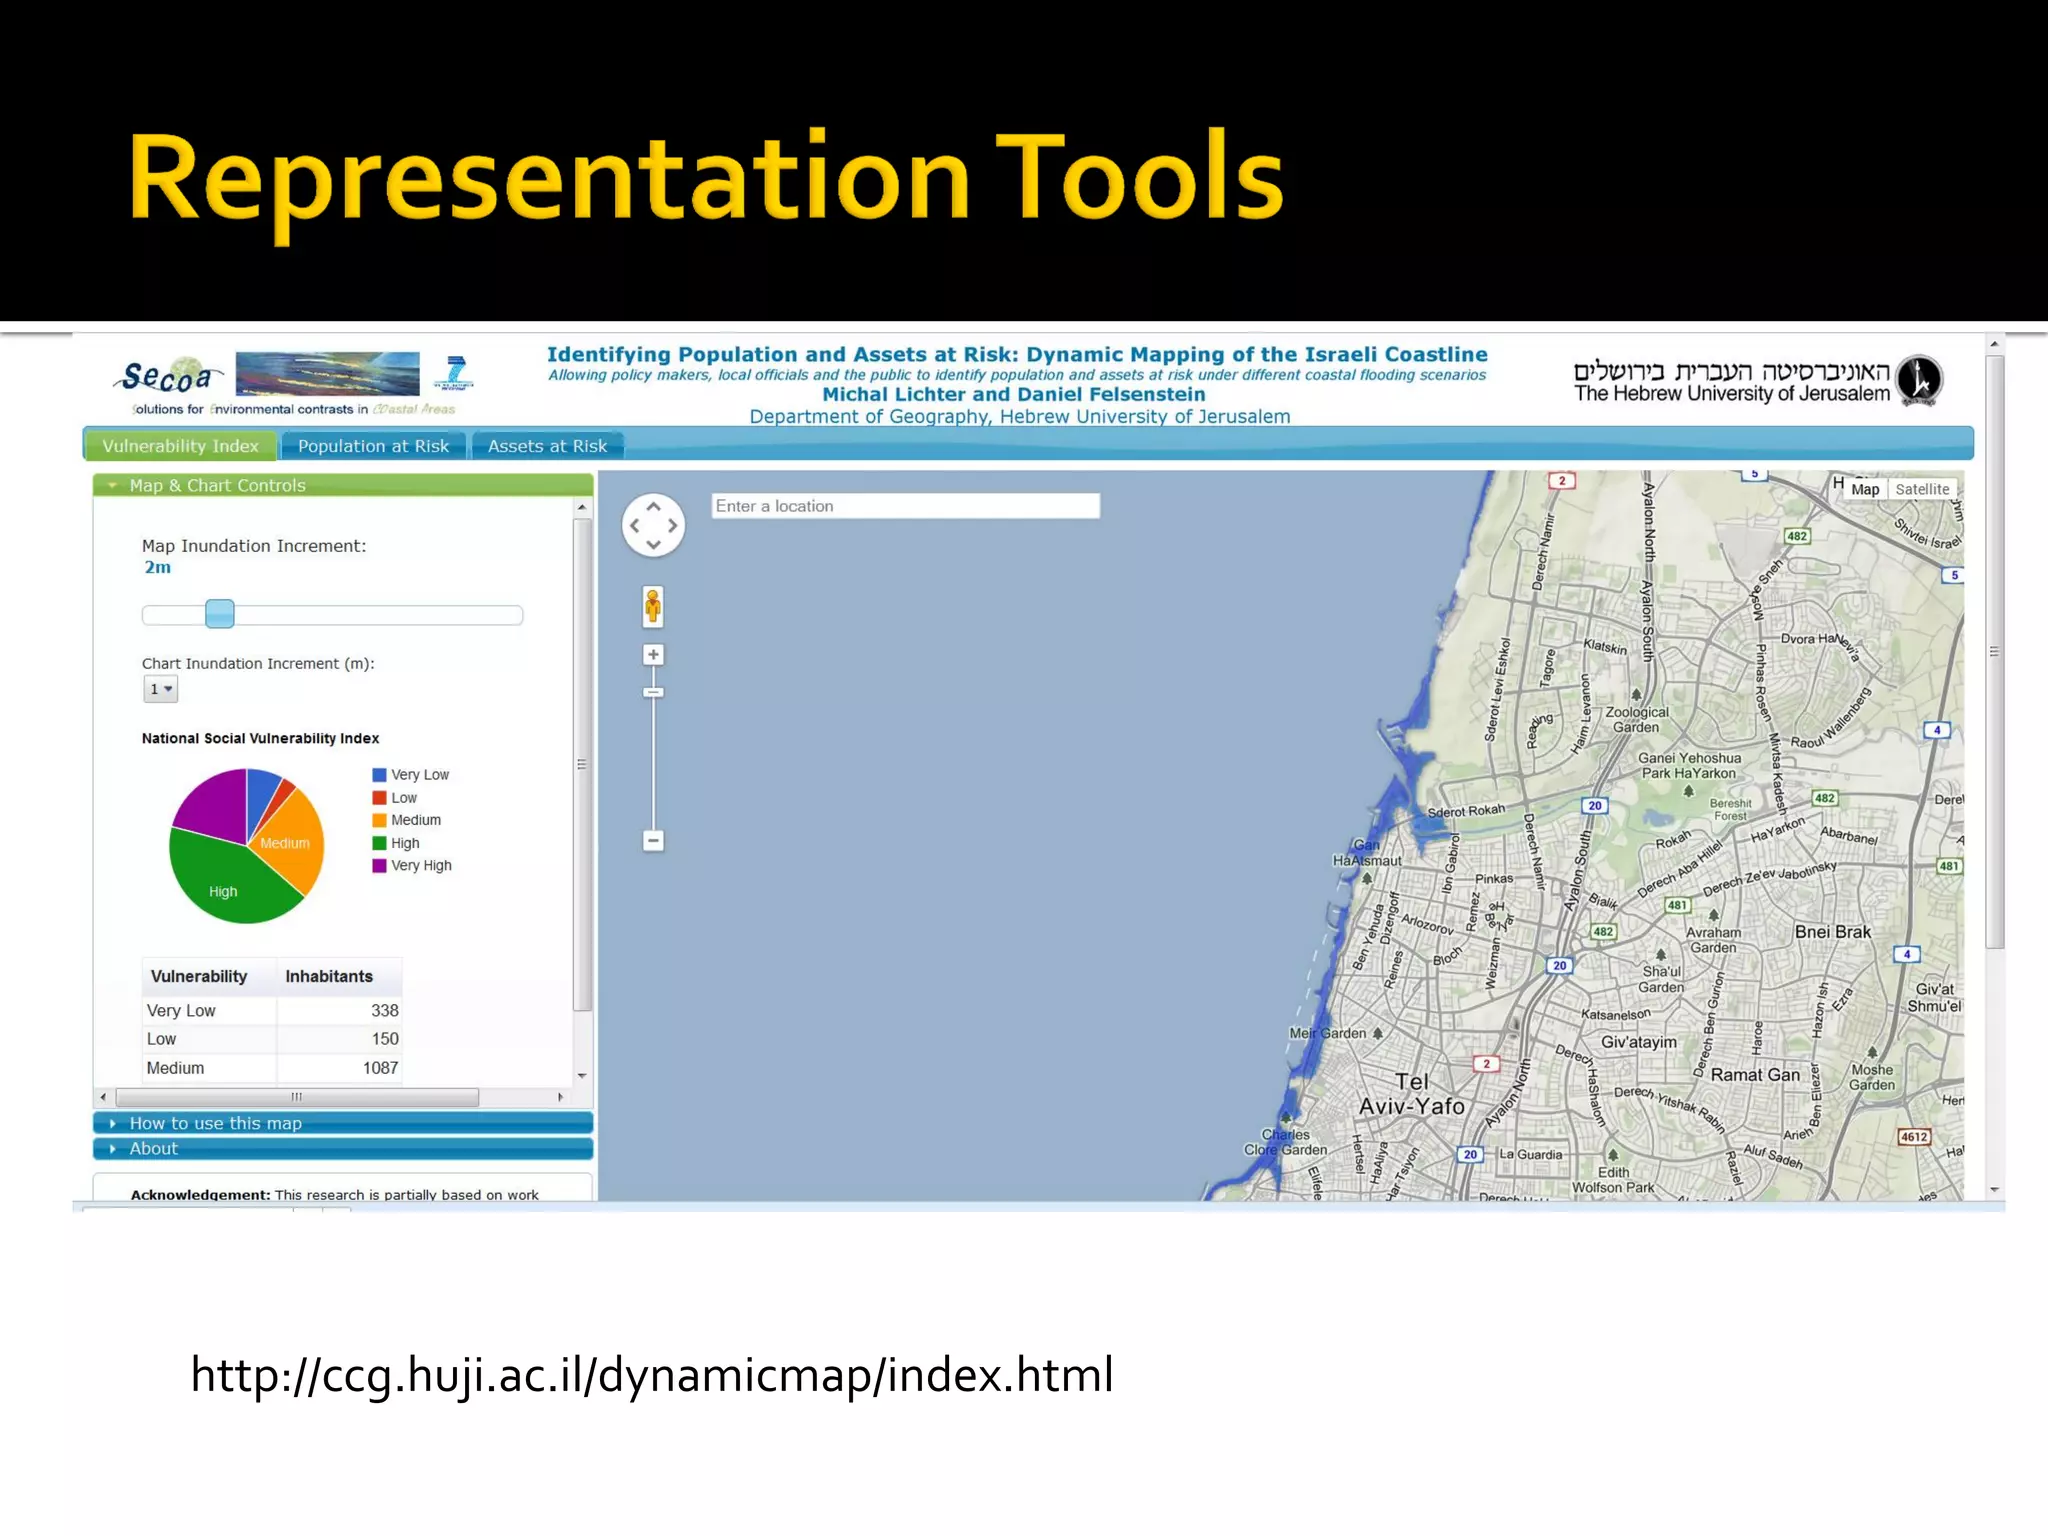Open the Population at Risk tab
Image resolution: width=2048 pixels, height=1536 pixels.
tap(373, 446)
